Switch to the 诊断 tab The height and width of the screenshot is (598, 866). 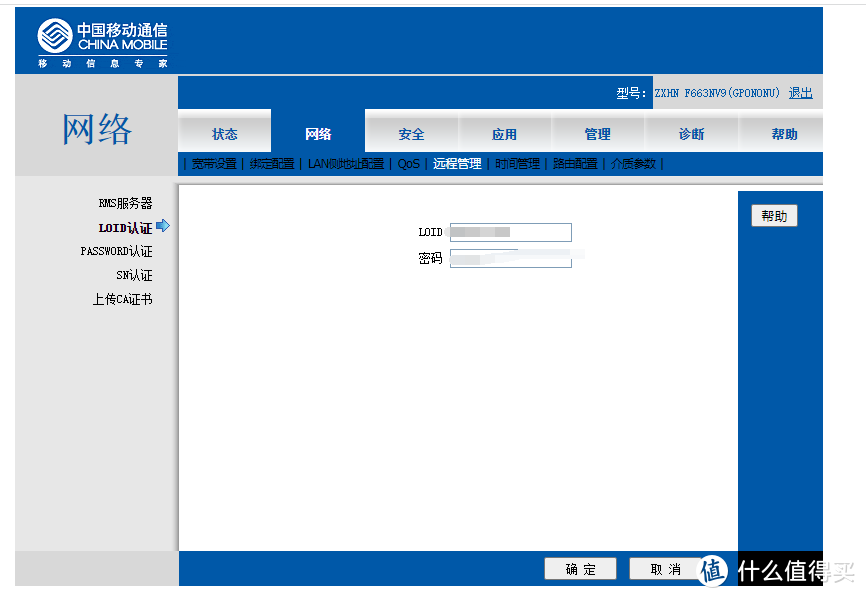(x=690, y=133)
